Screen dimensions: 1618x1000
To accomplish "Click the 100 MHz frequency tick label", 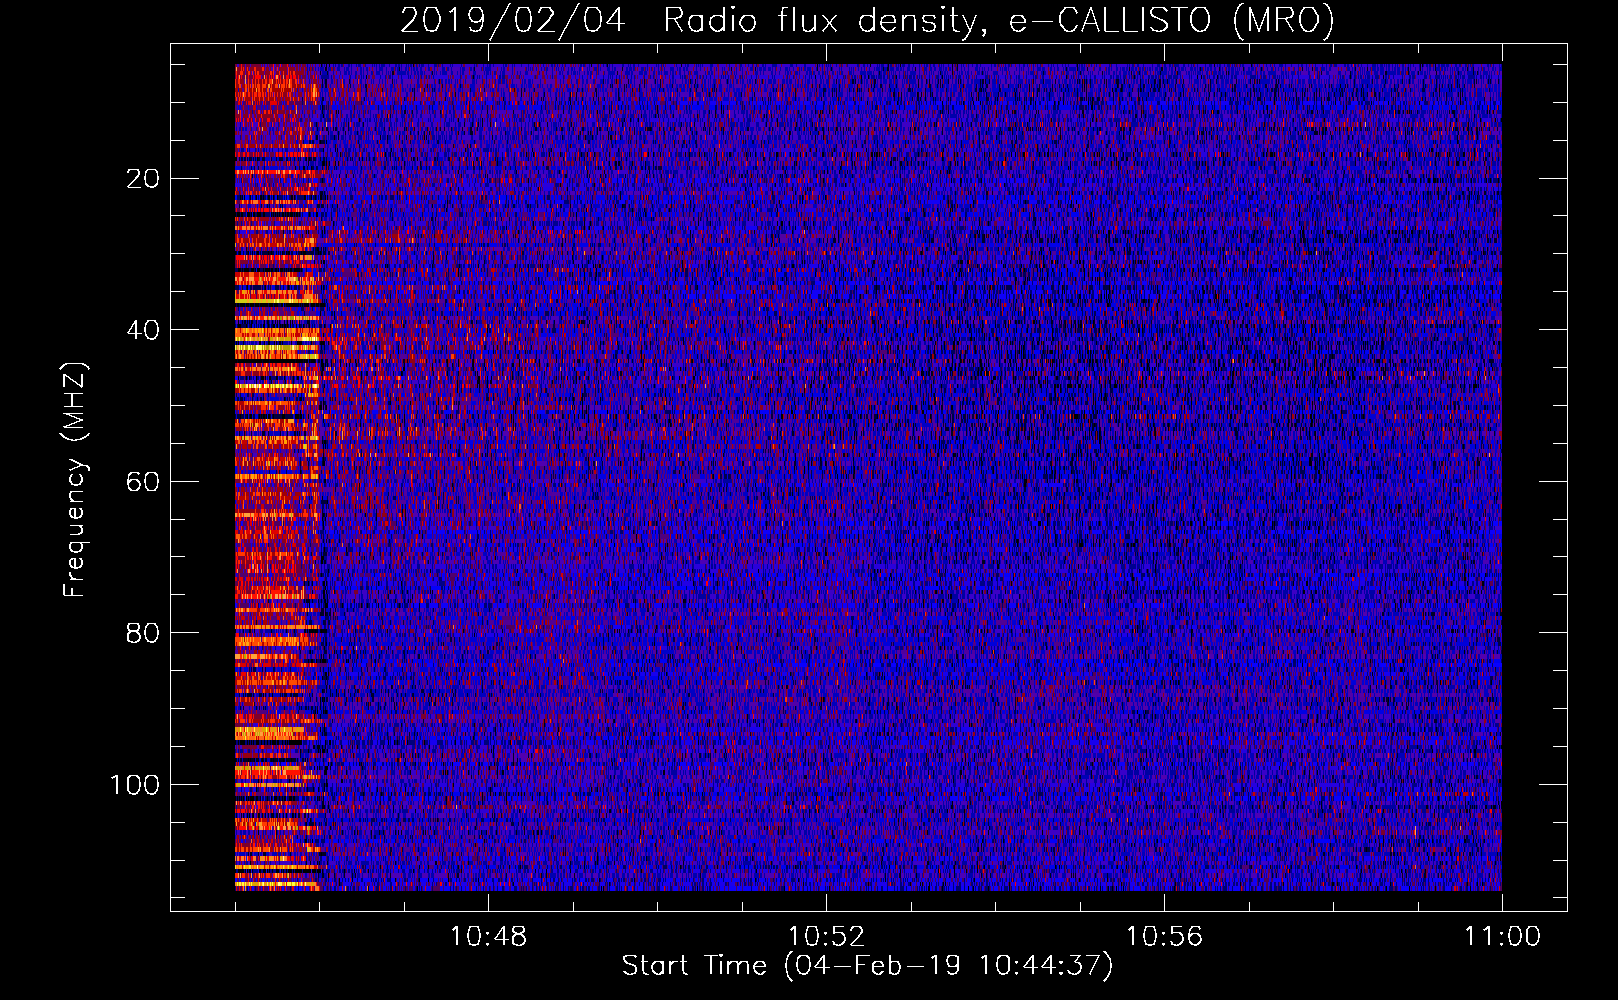I will pos(135,785).
